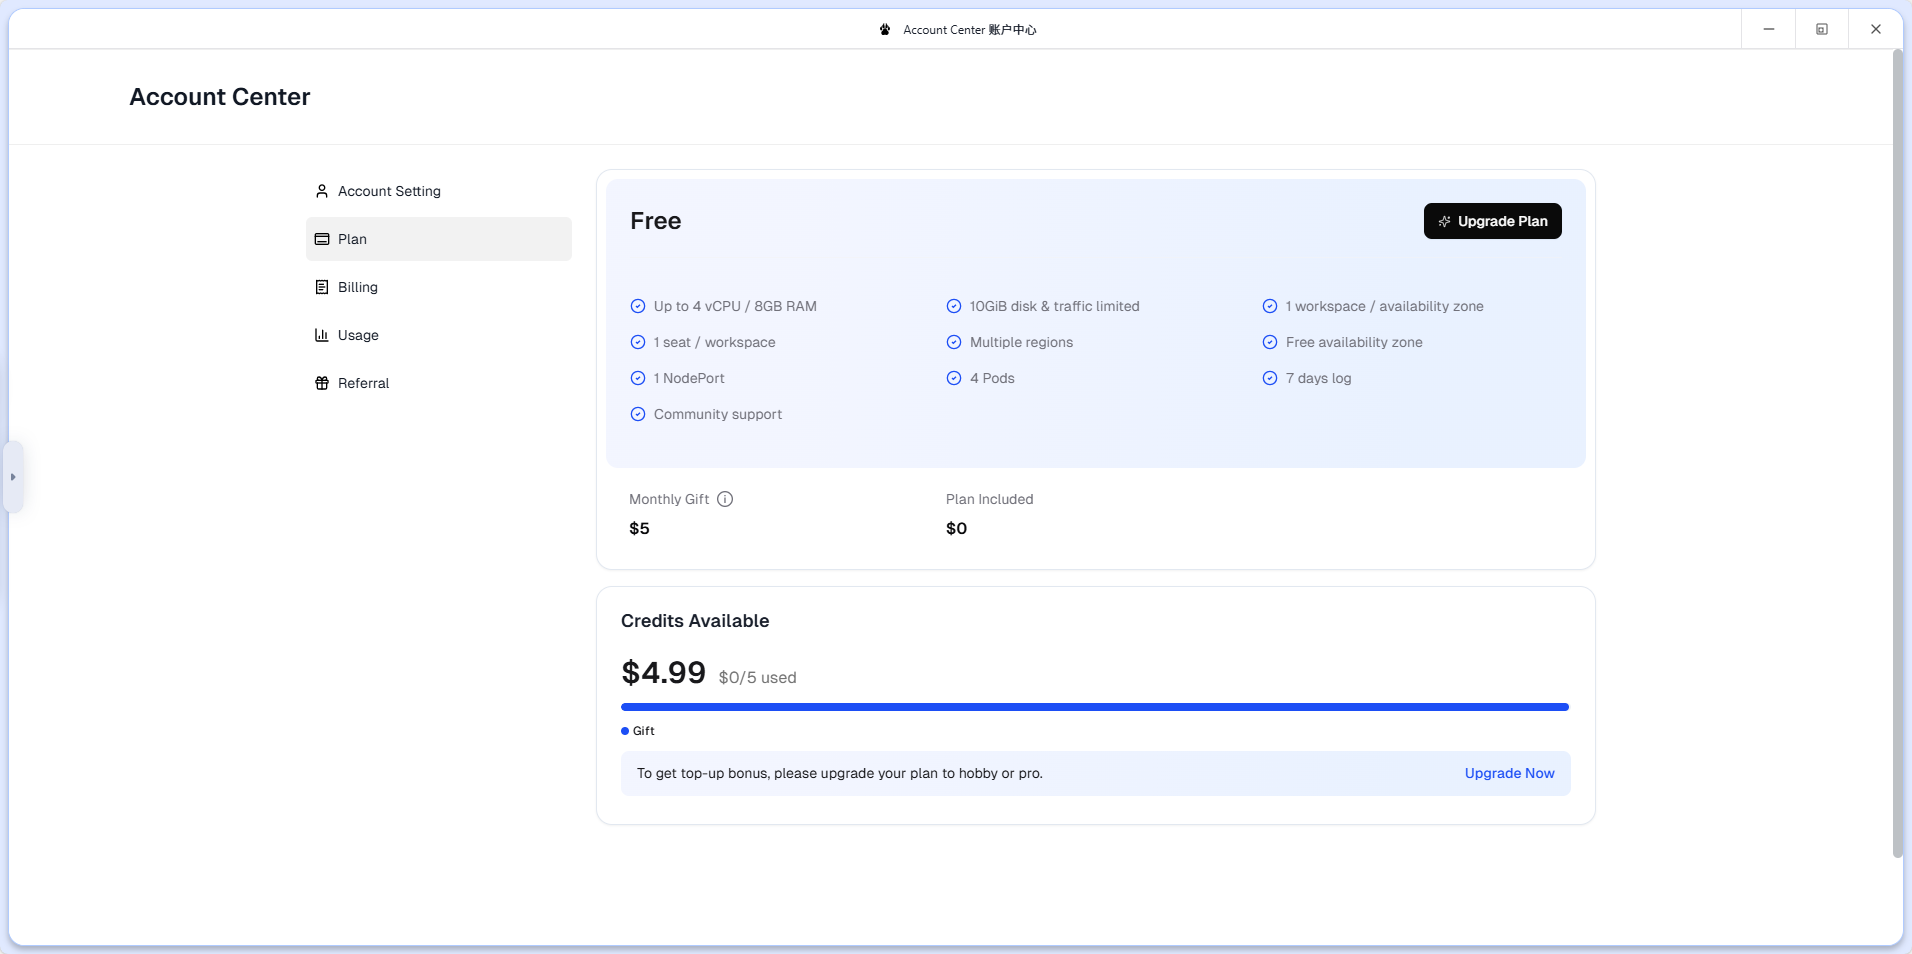Click the Billing receipt icon
This screenshot has width=1912, height=954.
(x=322, y=287)
